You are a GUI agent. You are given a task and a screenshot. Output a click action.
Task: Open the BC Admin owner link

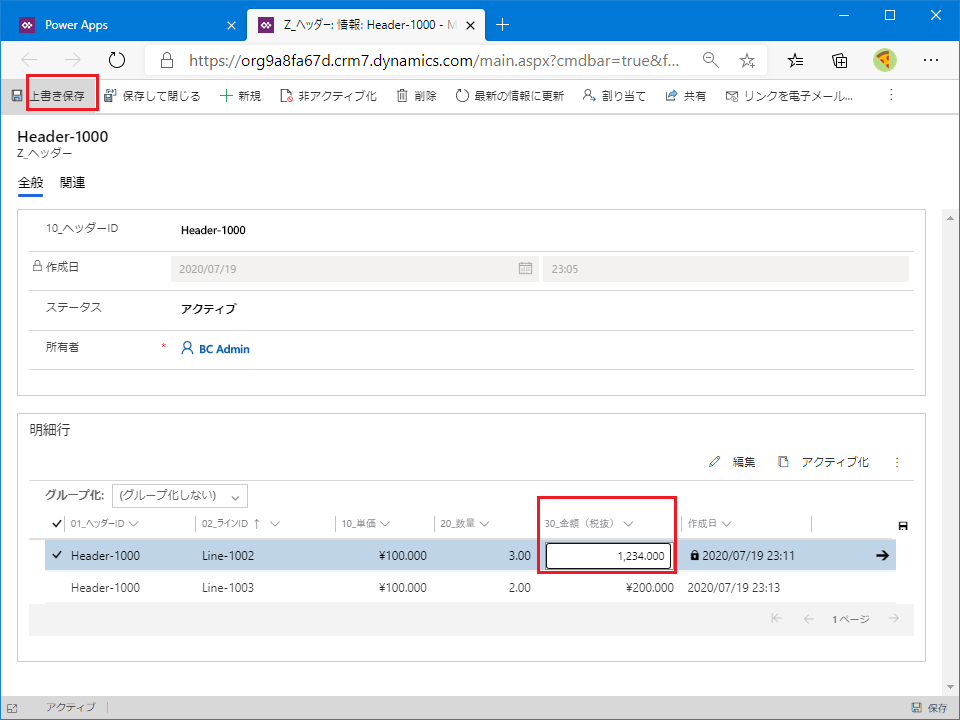pyautogui.click(x=224, y=349)
